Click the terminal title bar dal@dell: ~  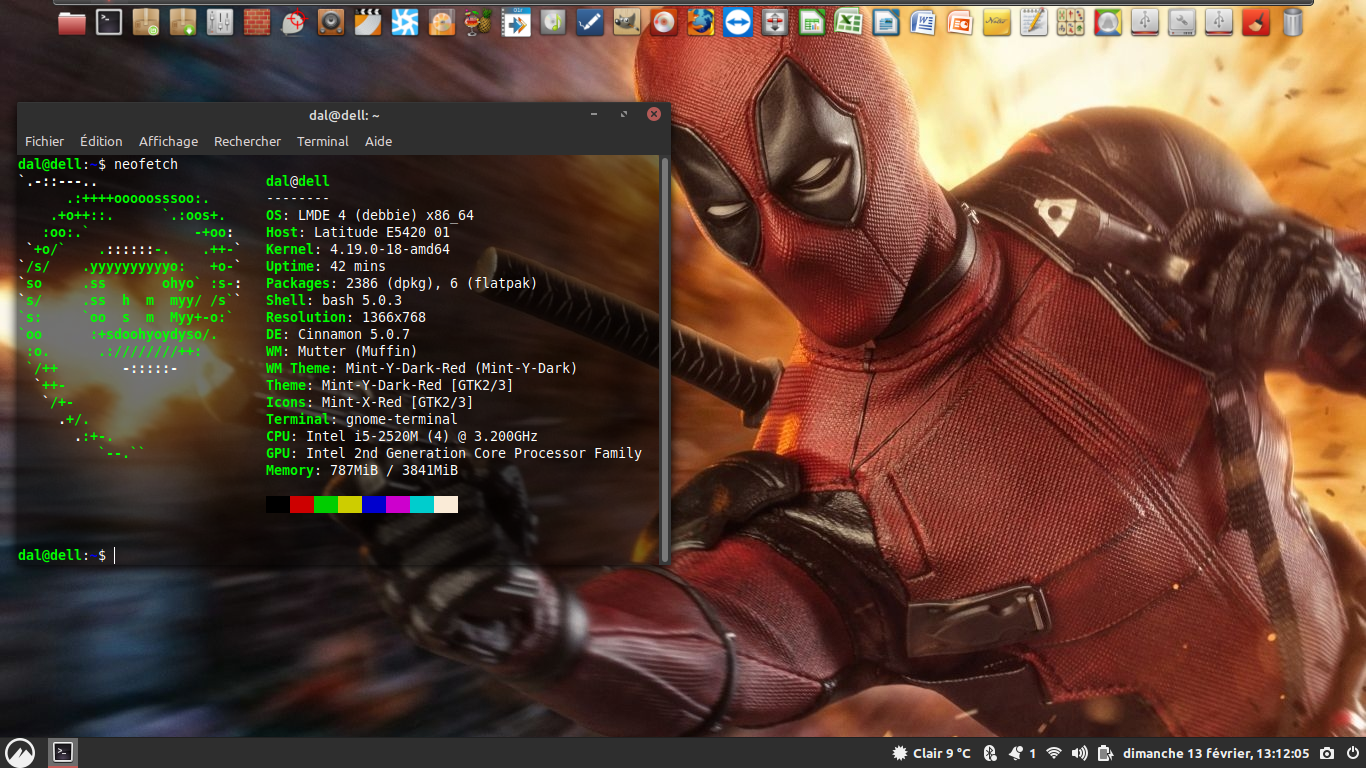point(344,115)
